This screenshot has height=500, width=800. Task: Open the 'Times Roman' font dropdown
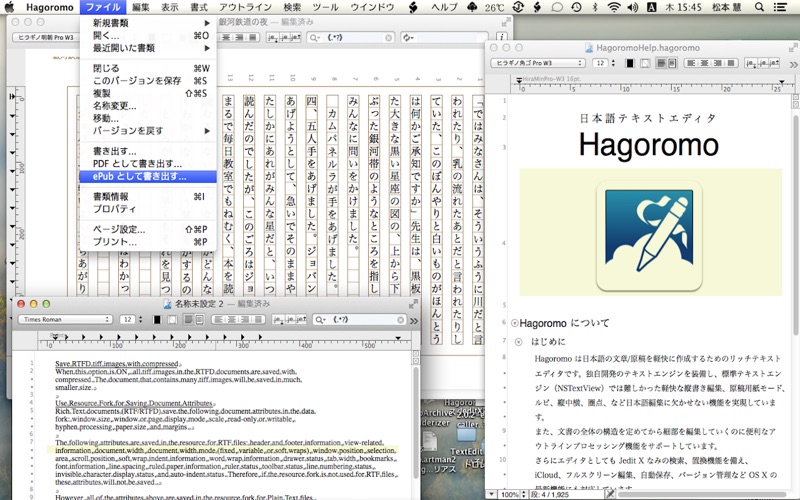[65, 319]
